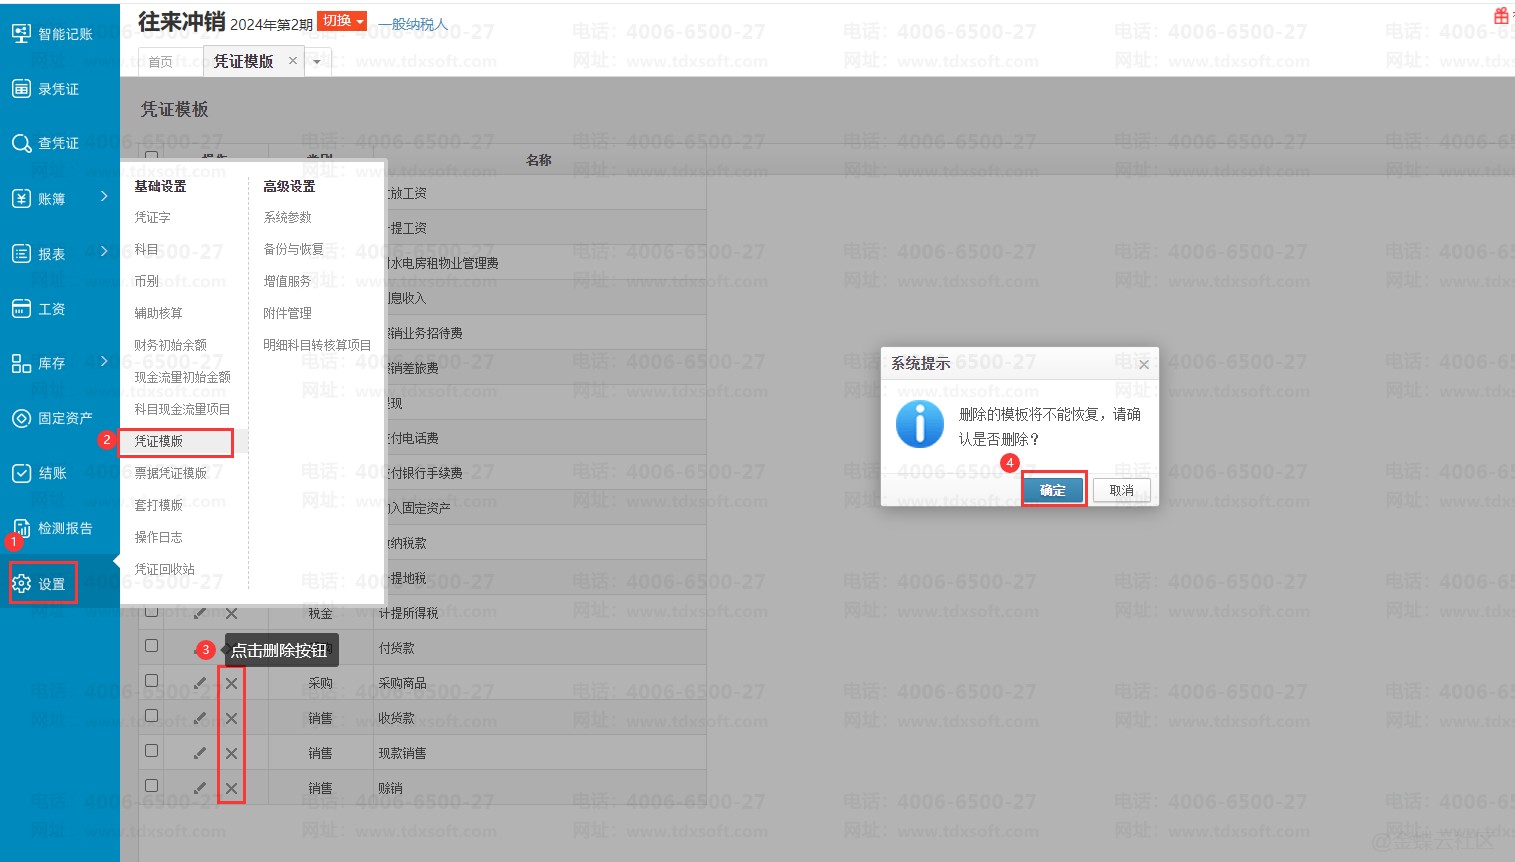
Task: Click the 一般纳税人 link
Action: click(412, 24)
